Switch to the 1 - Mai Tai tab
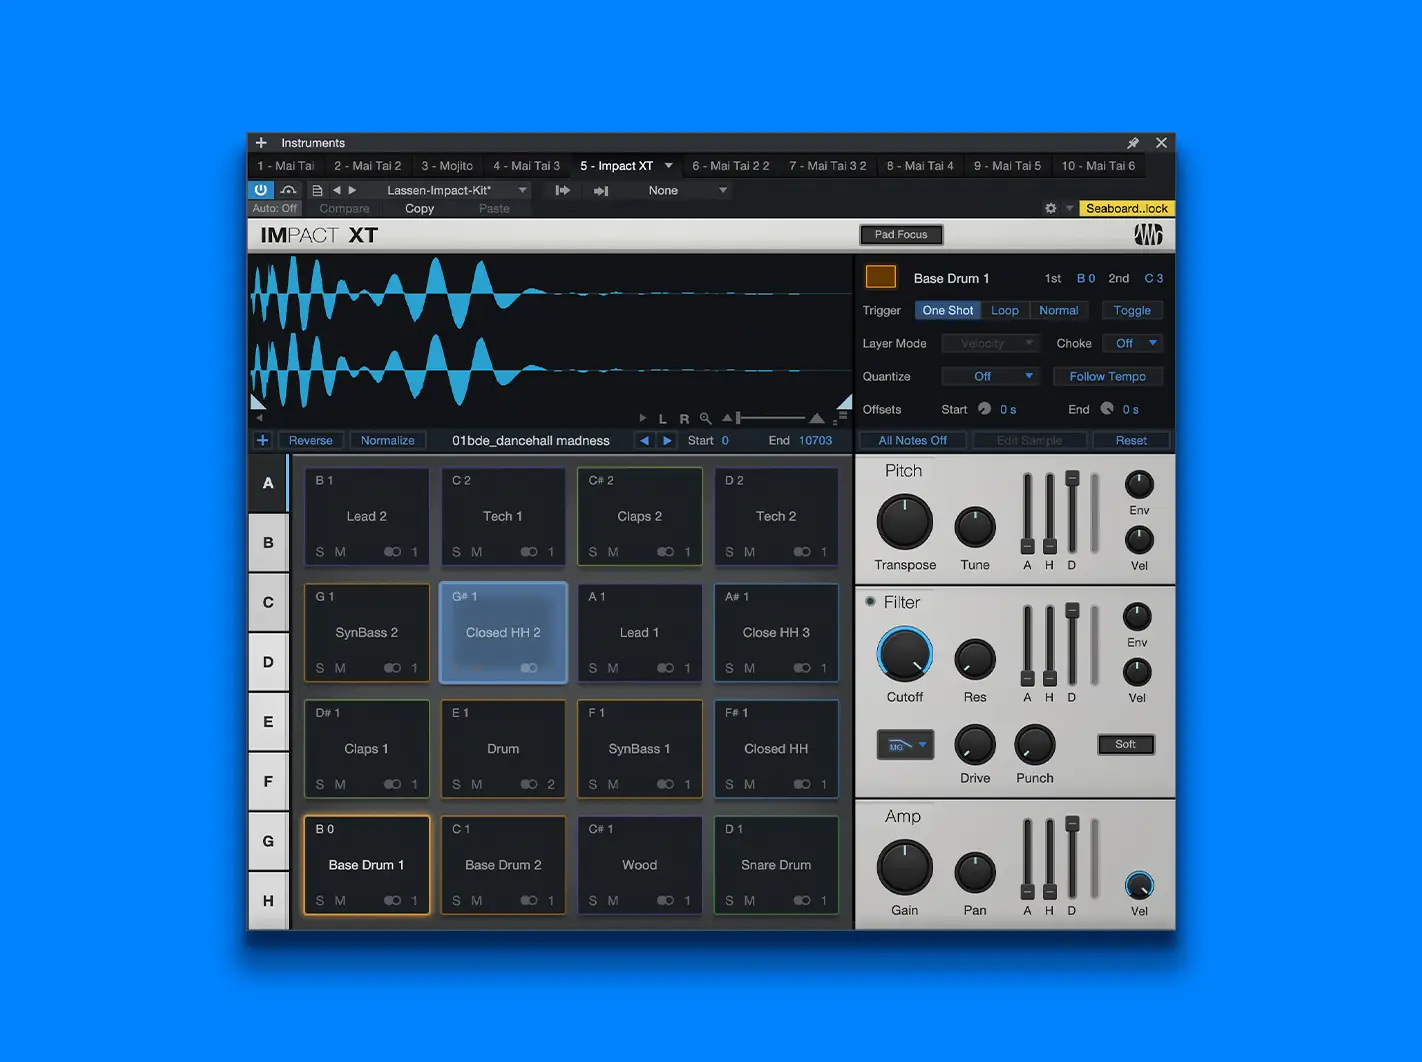The image size is (1422, 1062). pyautogui.click(x=286, y=166)
